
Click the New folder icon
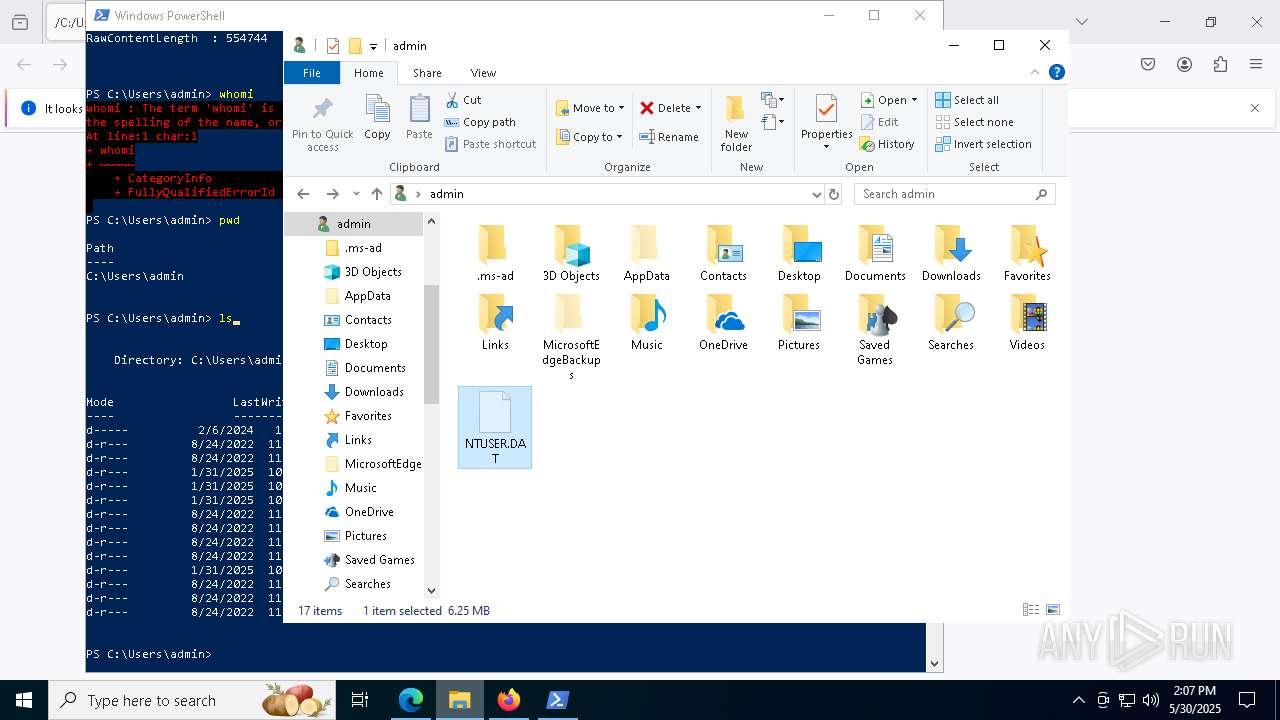(x=736, y=123)
